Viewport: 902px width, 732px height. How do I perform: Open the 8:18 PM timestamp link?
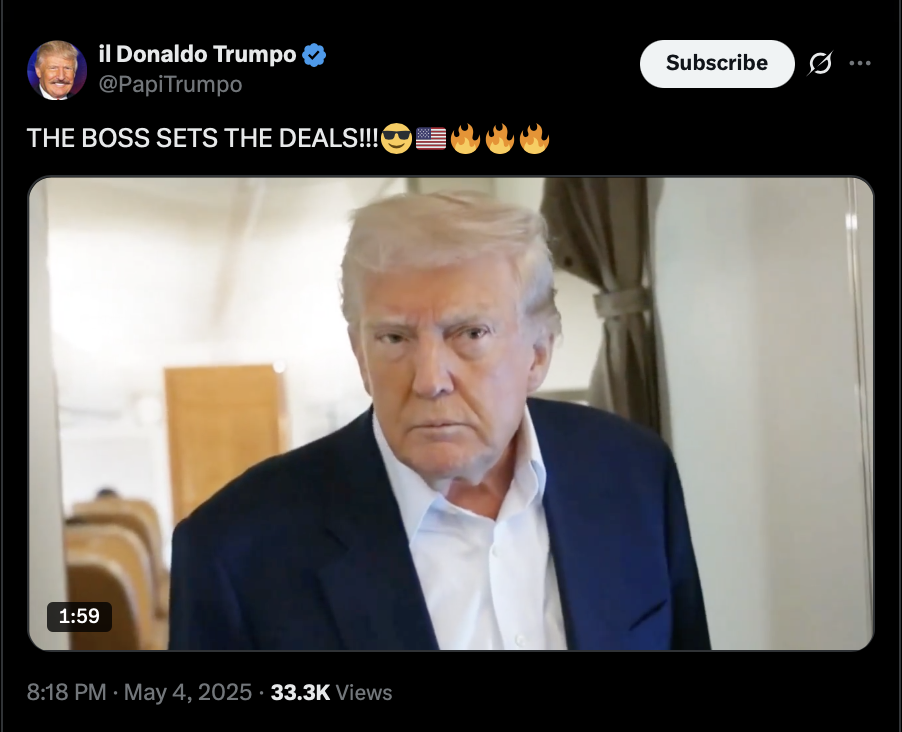tap(67, 692)
